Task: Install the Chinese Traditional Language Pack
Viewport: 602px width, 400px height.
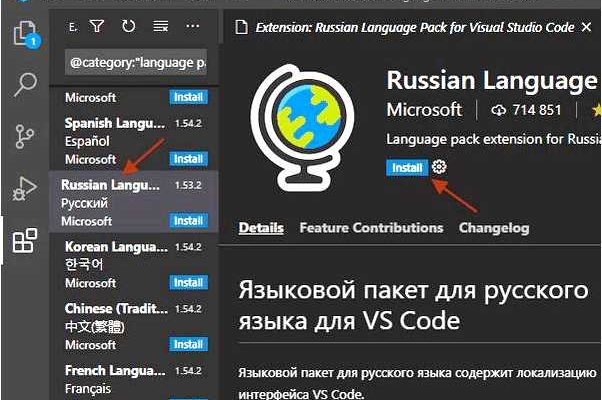Action: (189, 344)
